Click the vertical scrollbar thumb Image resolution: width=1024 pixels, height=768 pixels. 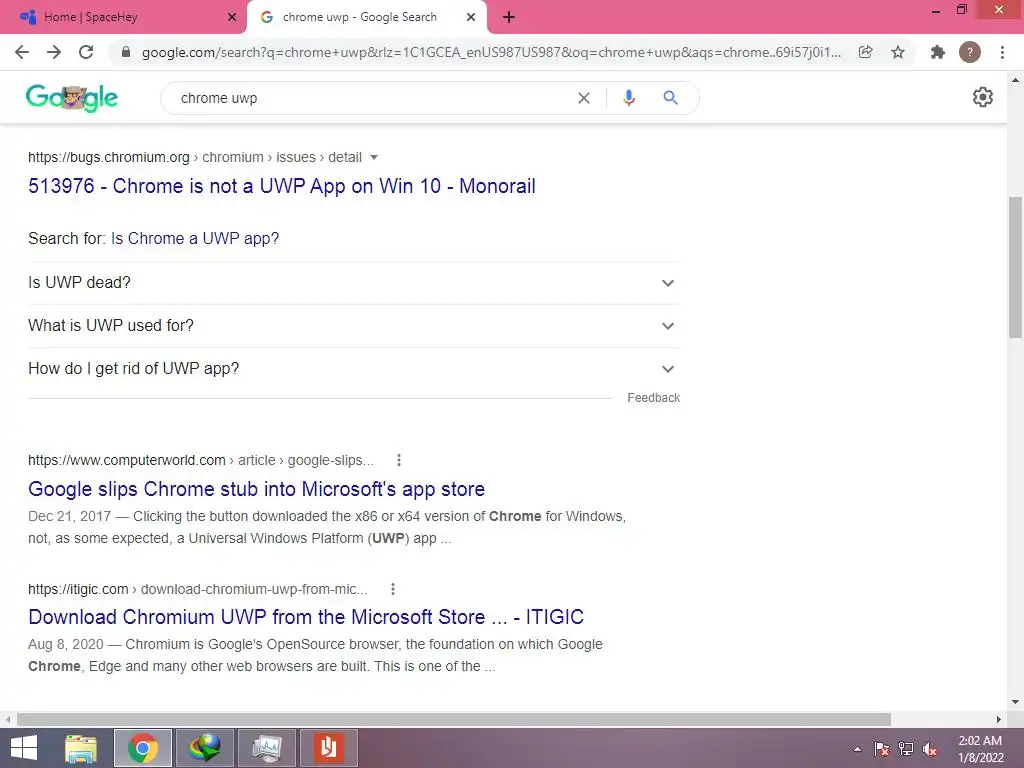[x=1015, y=267]
